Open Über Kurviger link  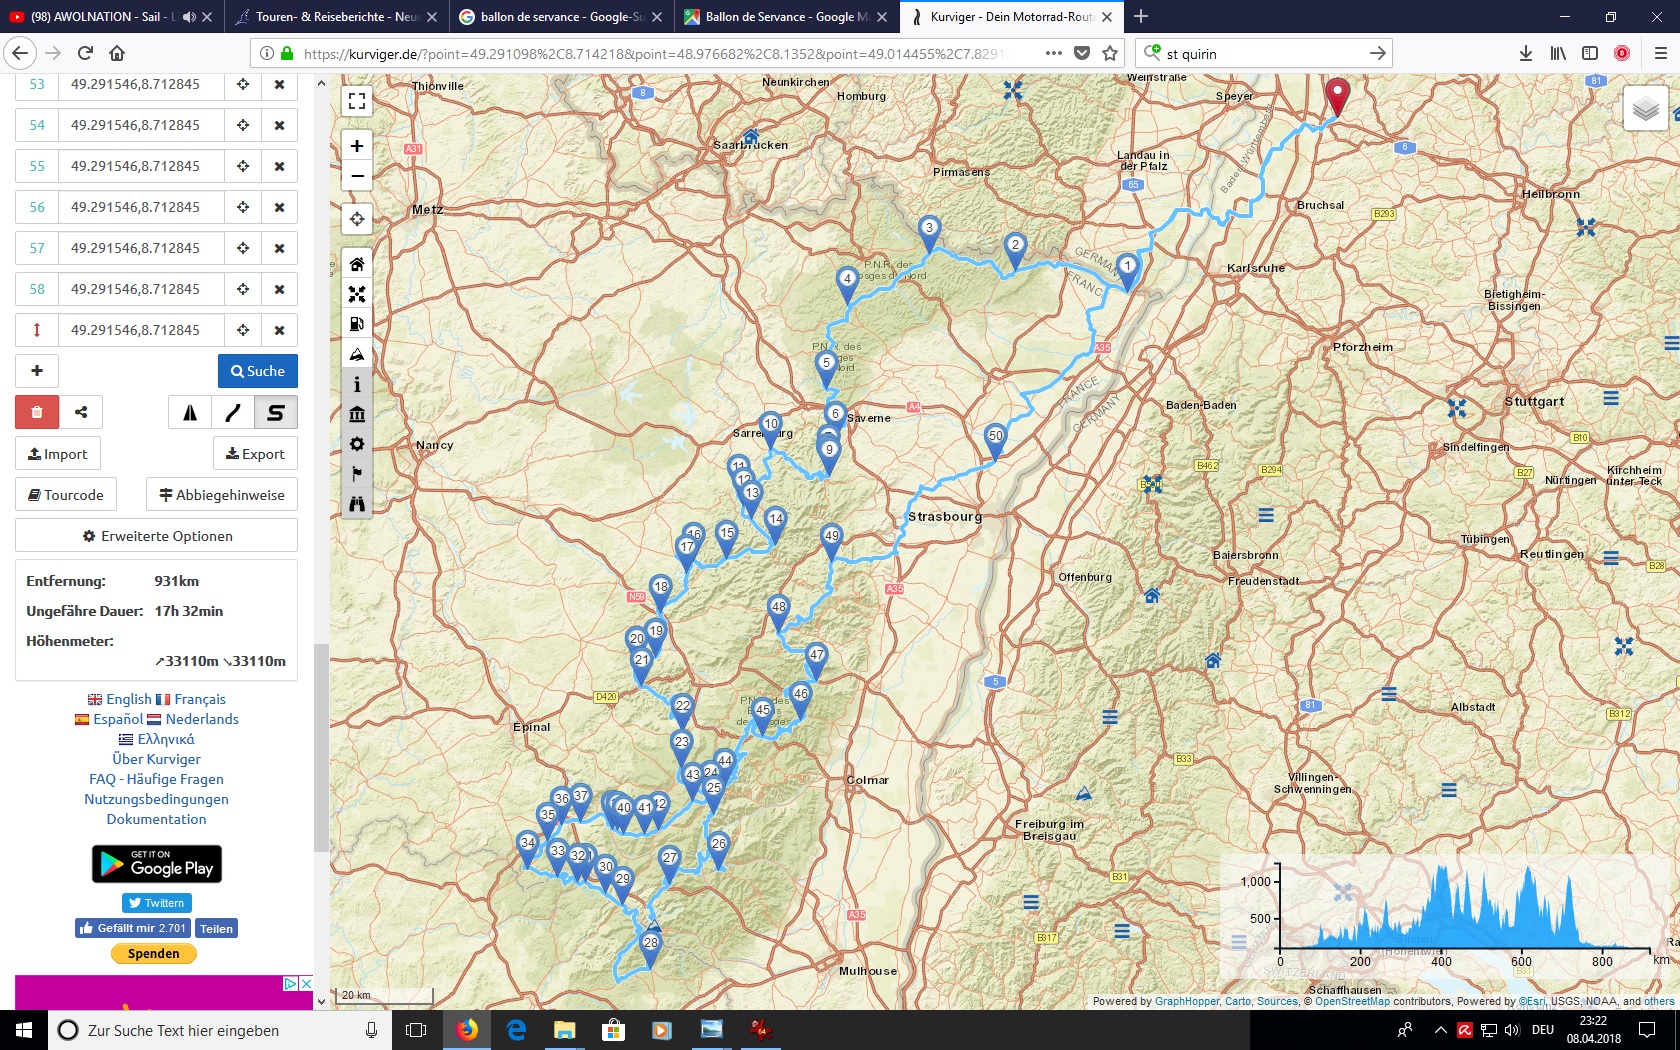[x=156, y=759]
